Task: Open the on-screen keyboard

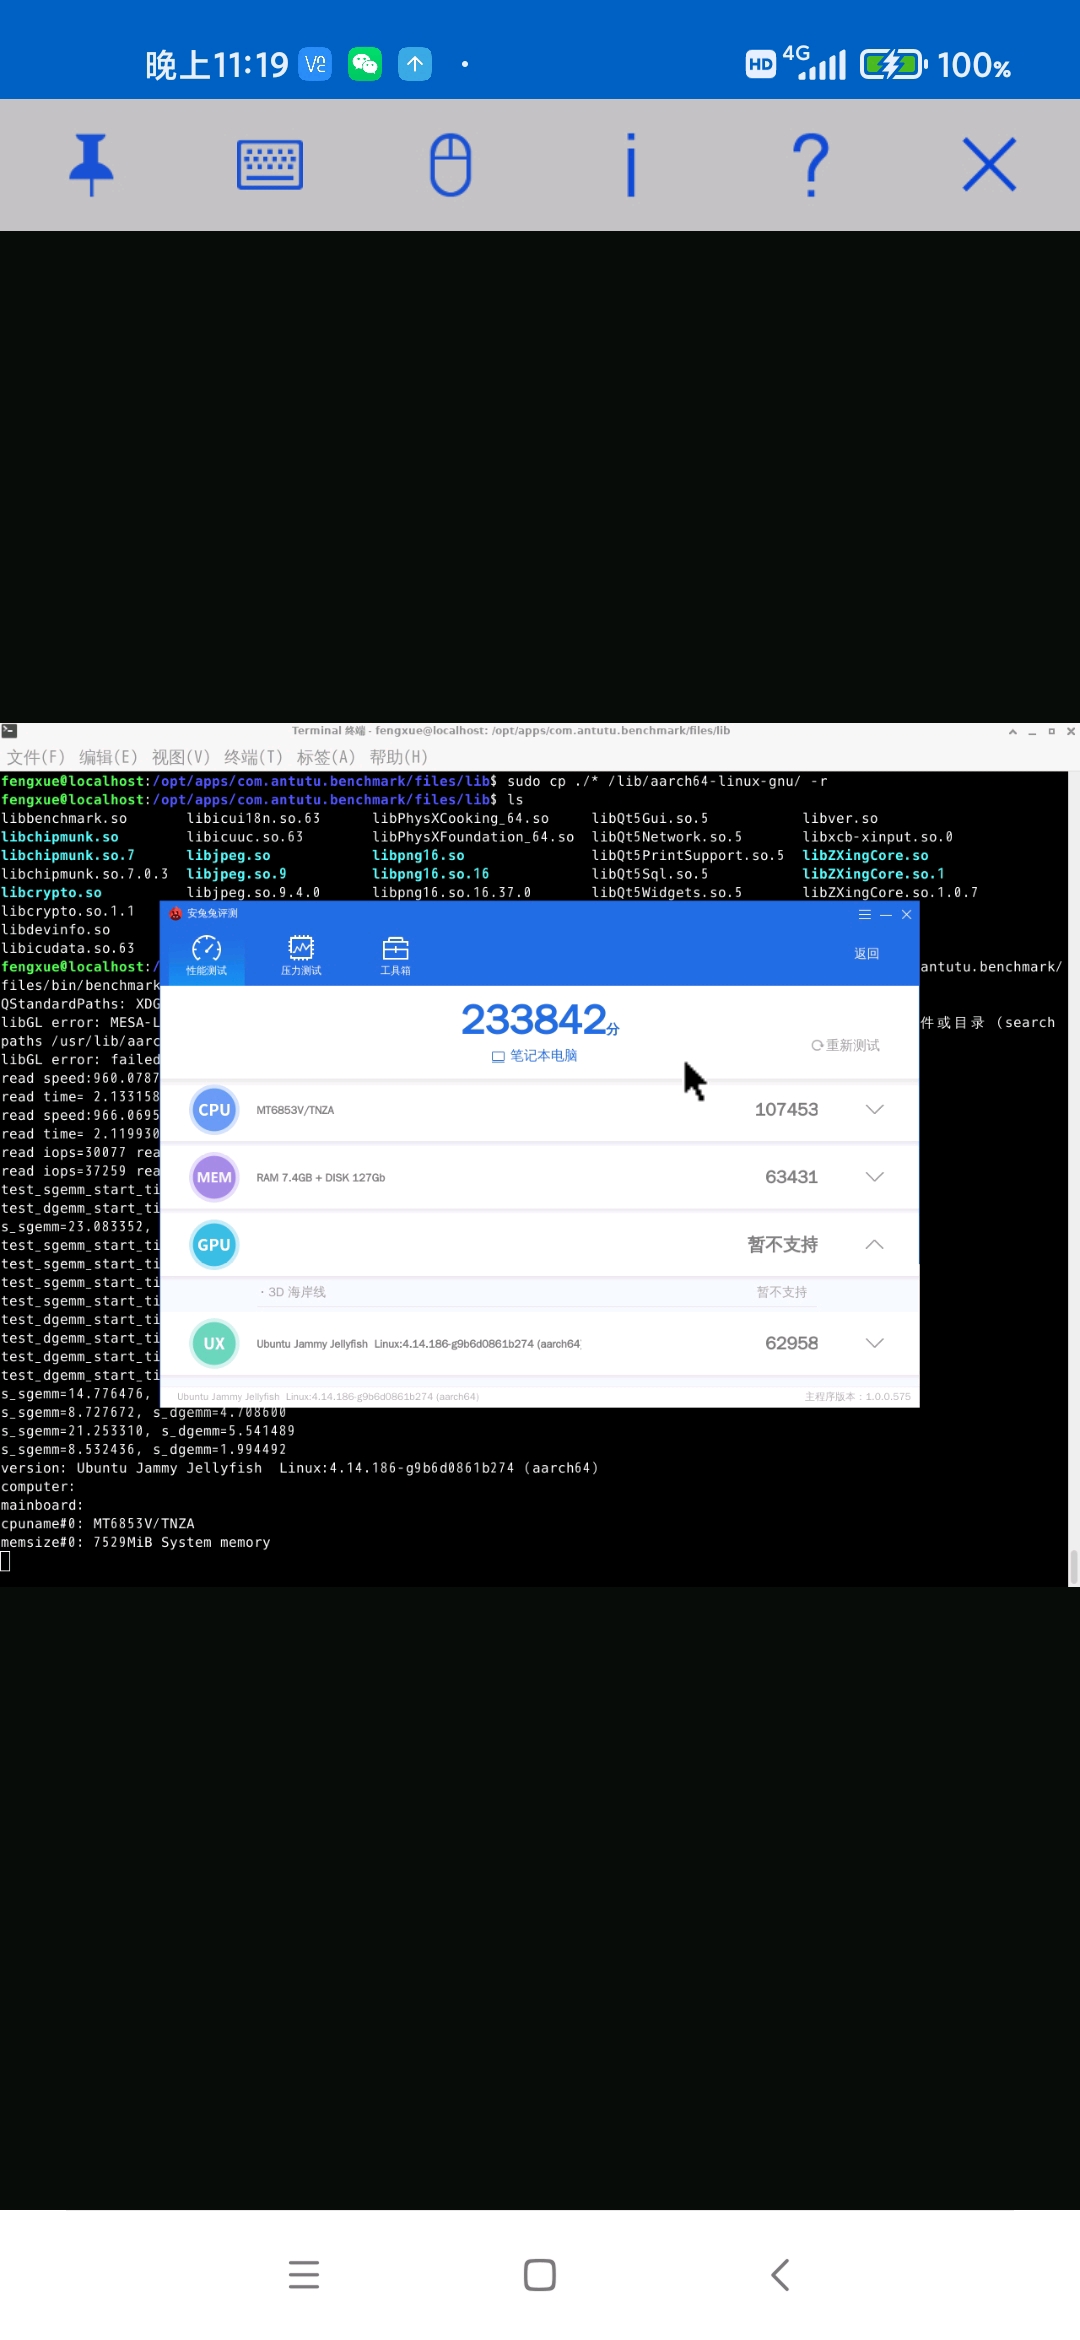Action: click(x=270, y=165)
